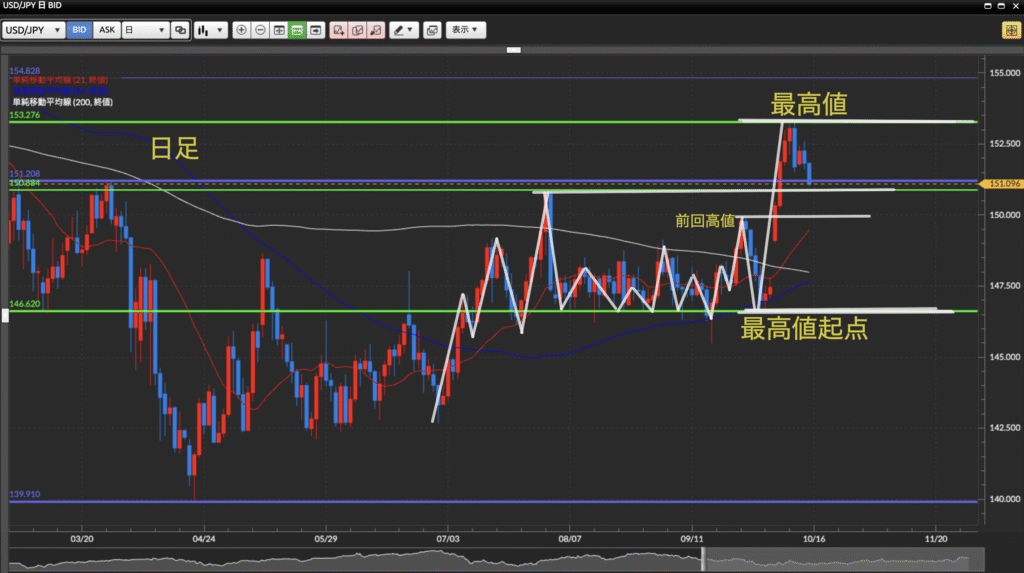This screenshot has height=573, width=1024.
Task: Click the first pink add-indicator icon
Action: click(339, 30)
